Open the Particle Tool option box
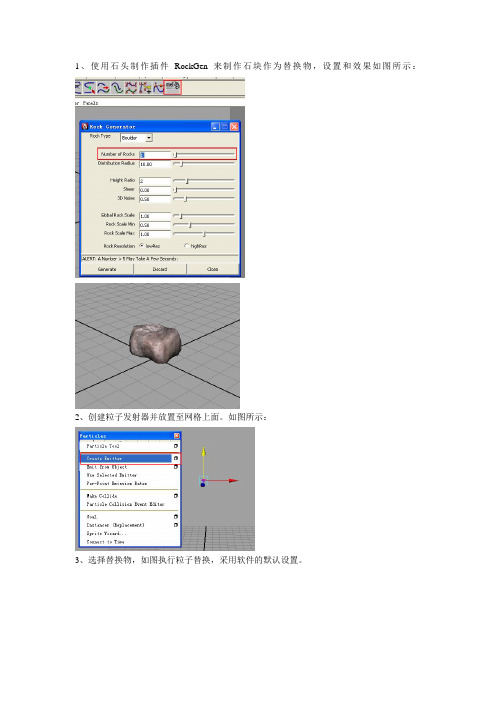496x702 pixels. [x=175, y=446]
